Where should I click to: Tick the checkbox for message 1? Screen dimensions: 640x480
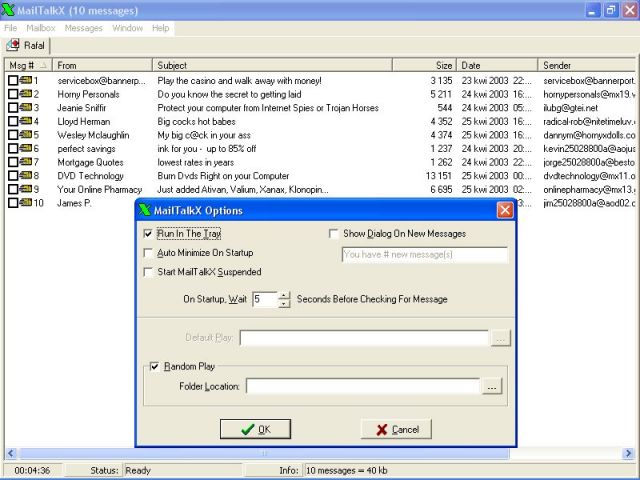[x=13, y=80]
